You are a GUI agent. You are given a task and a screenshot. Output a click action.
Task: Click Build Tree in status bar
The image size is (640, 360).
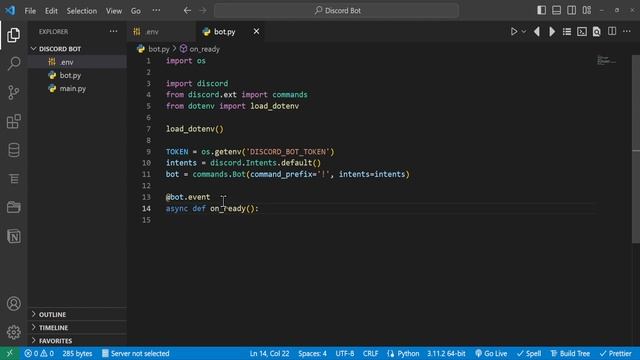coord(570,353)
